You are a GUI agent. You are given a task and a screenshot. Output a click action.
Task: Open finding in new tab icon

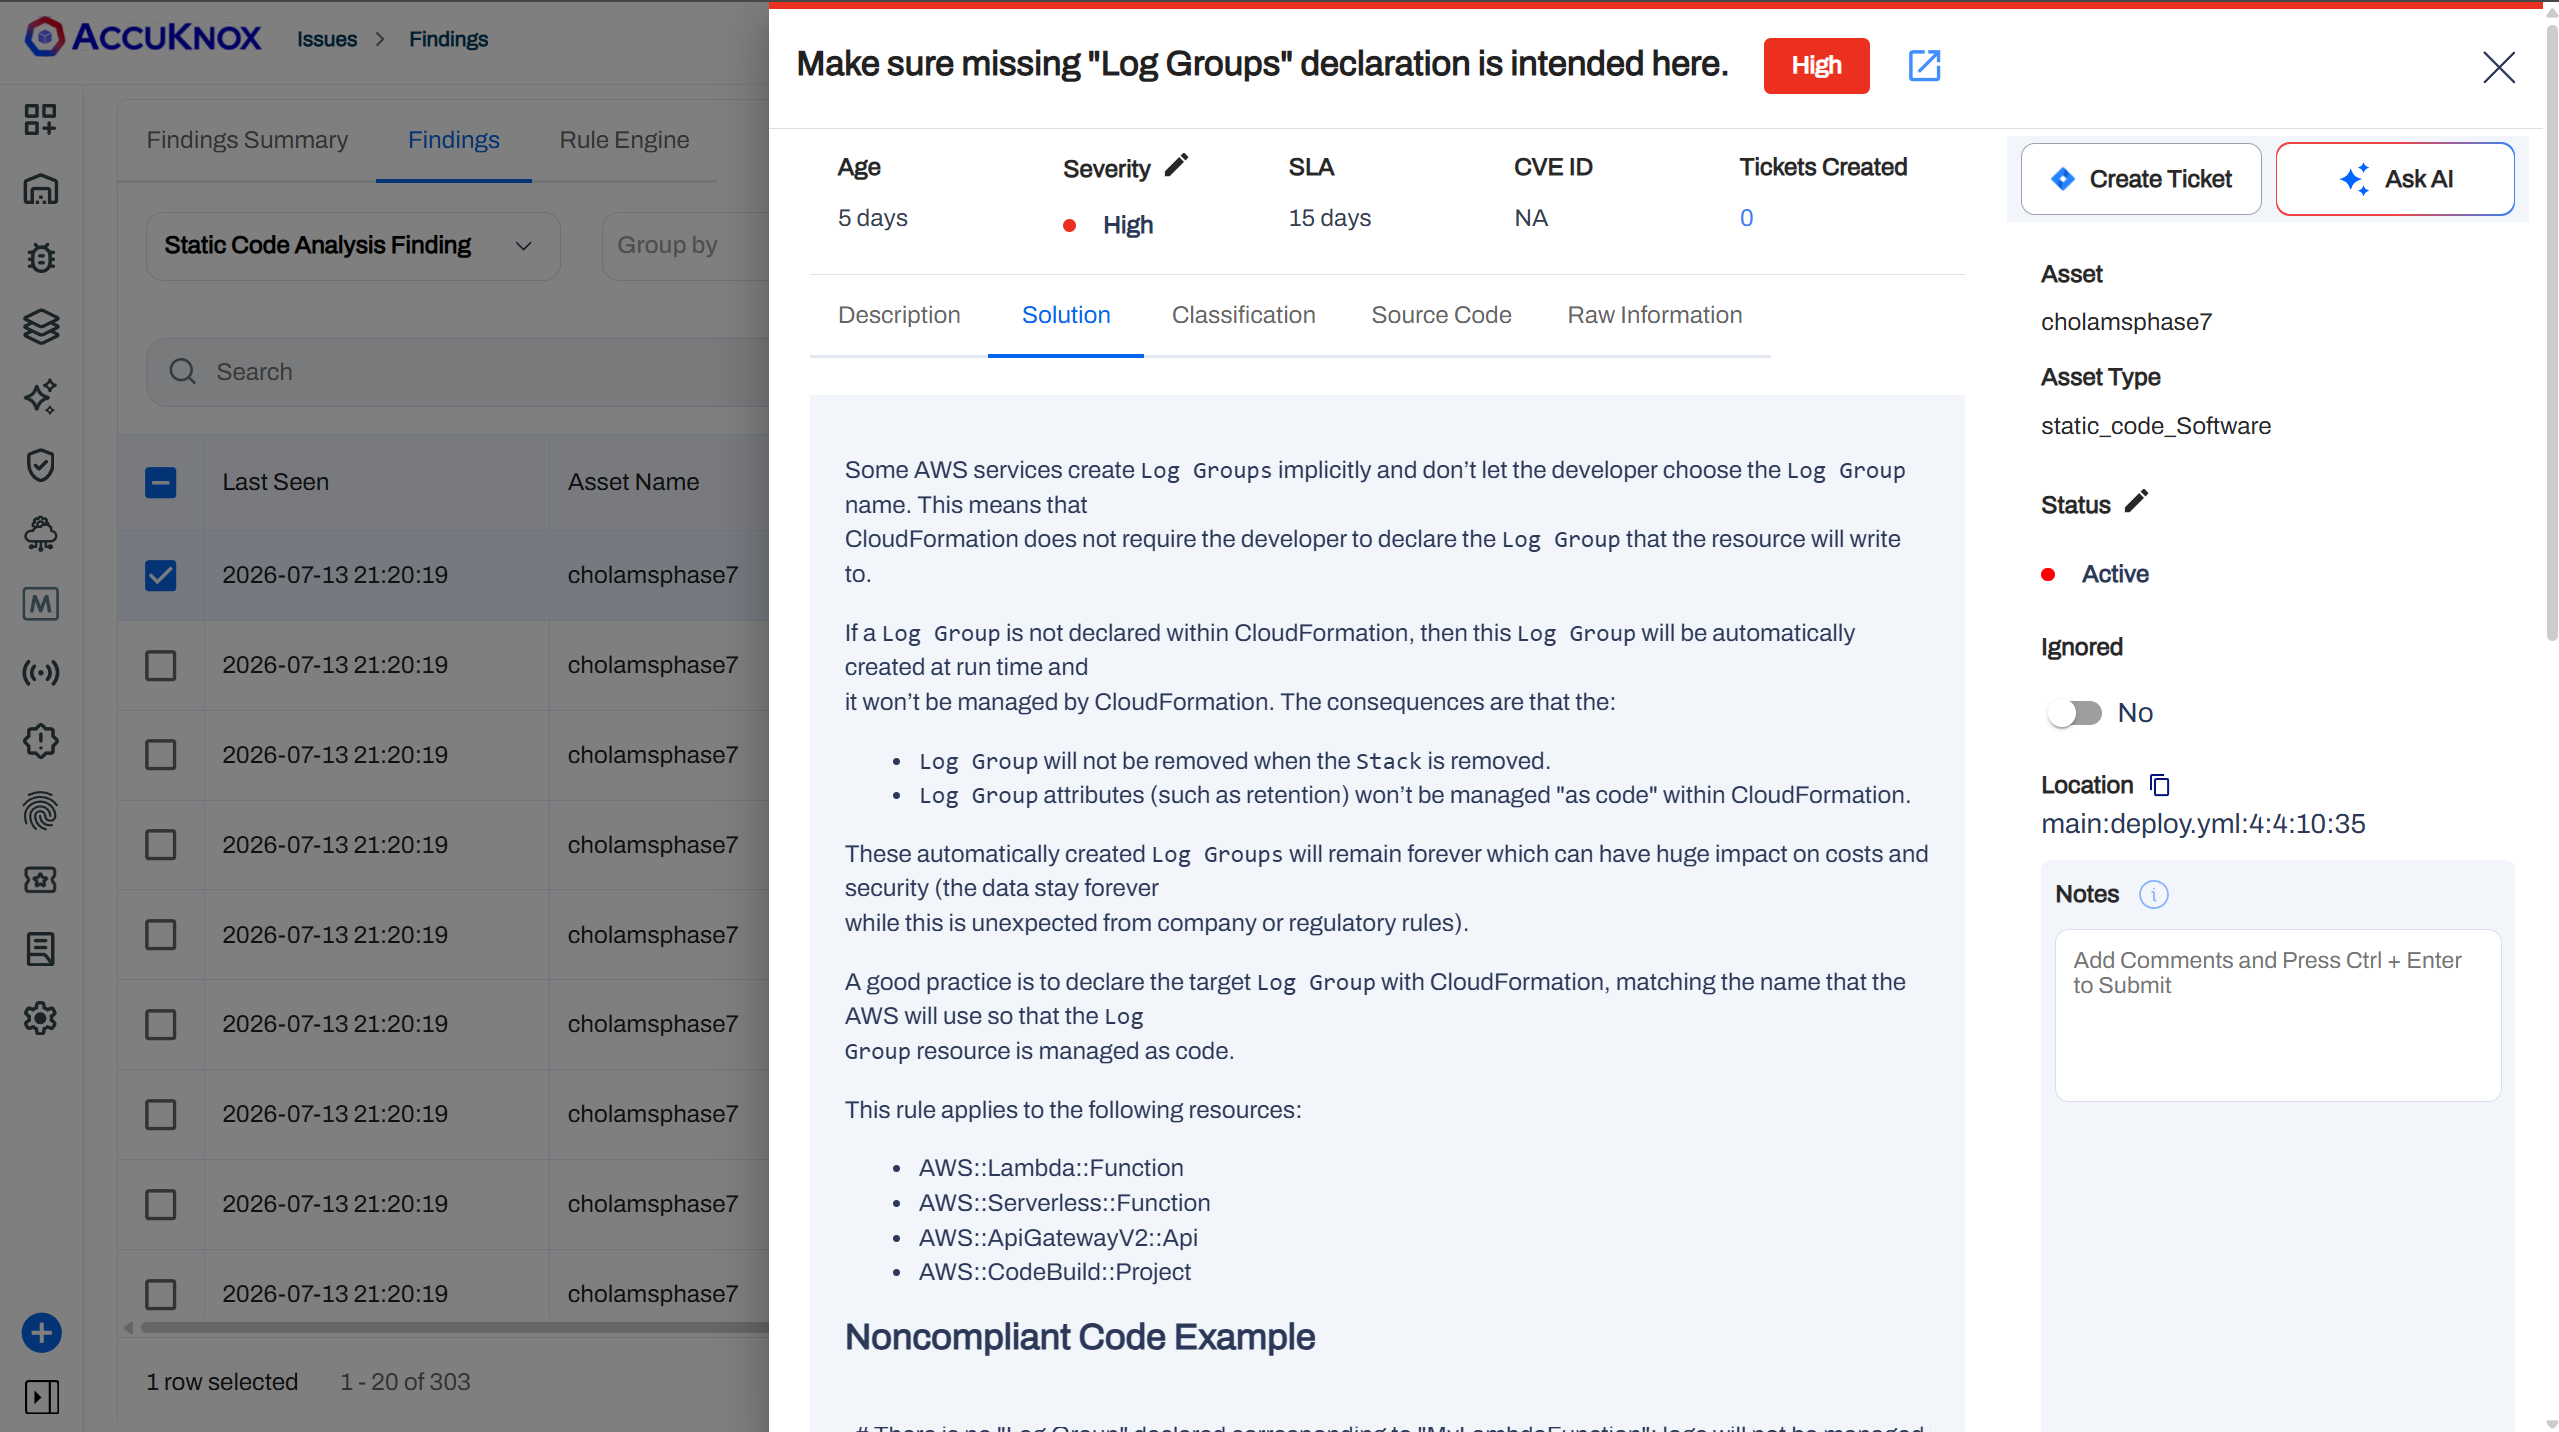[1924, 66]
